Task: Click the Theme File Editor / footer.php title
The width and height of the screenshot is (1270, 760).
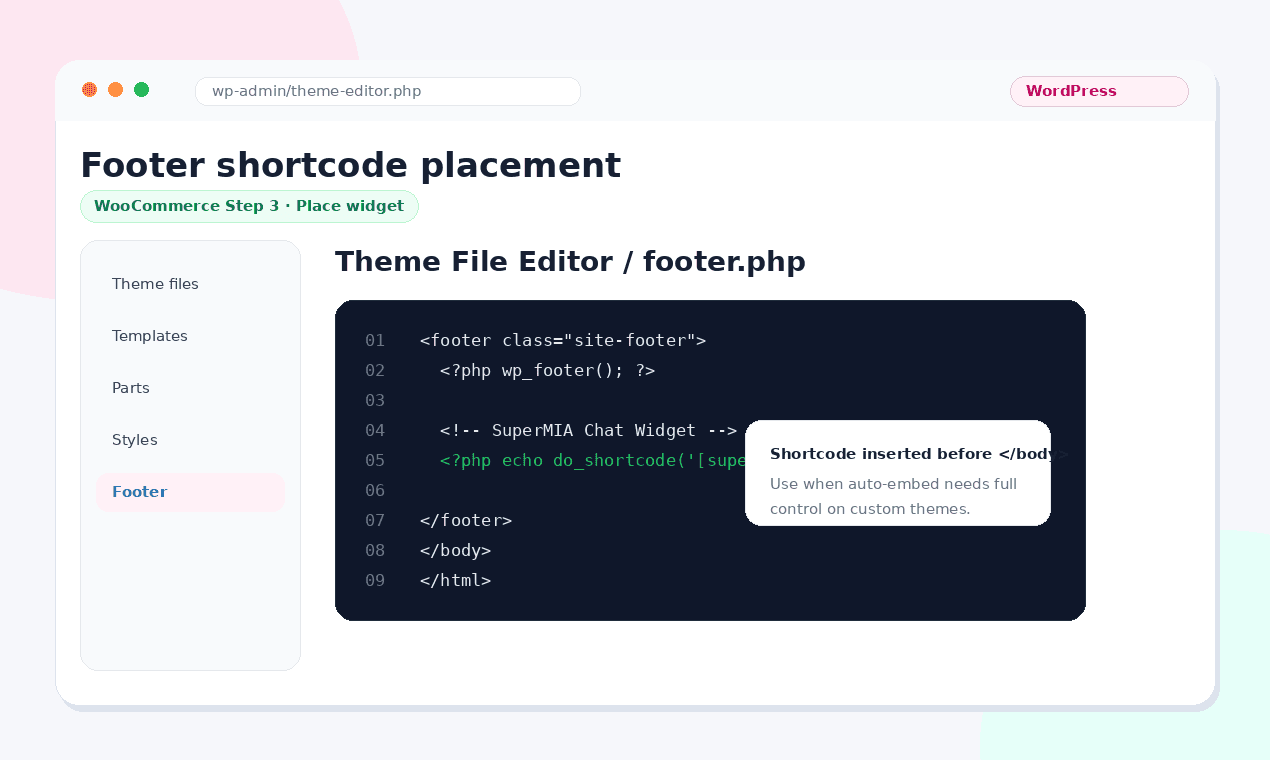Action: click(x=570, y=261)
